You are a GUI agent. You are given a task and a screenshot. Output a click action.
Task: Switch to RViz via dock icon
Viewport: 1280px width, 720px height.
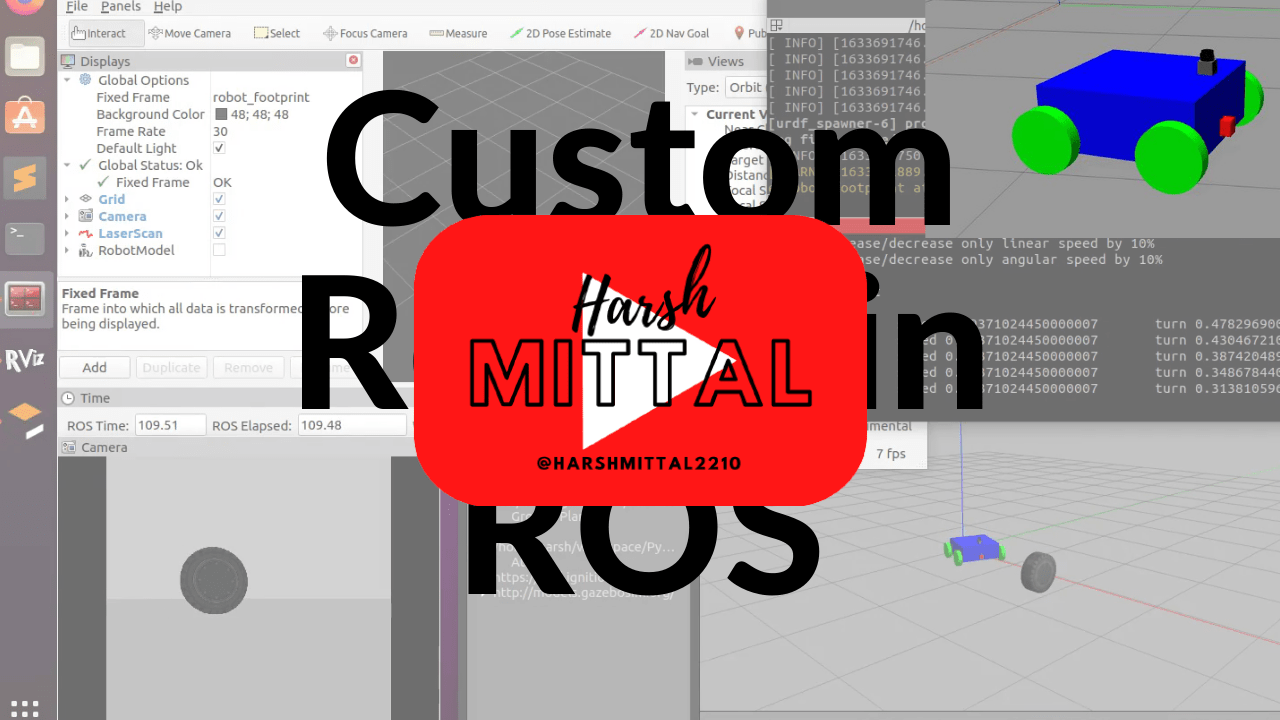pyautogui.click(x=25, y=360)
